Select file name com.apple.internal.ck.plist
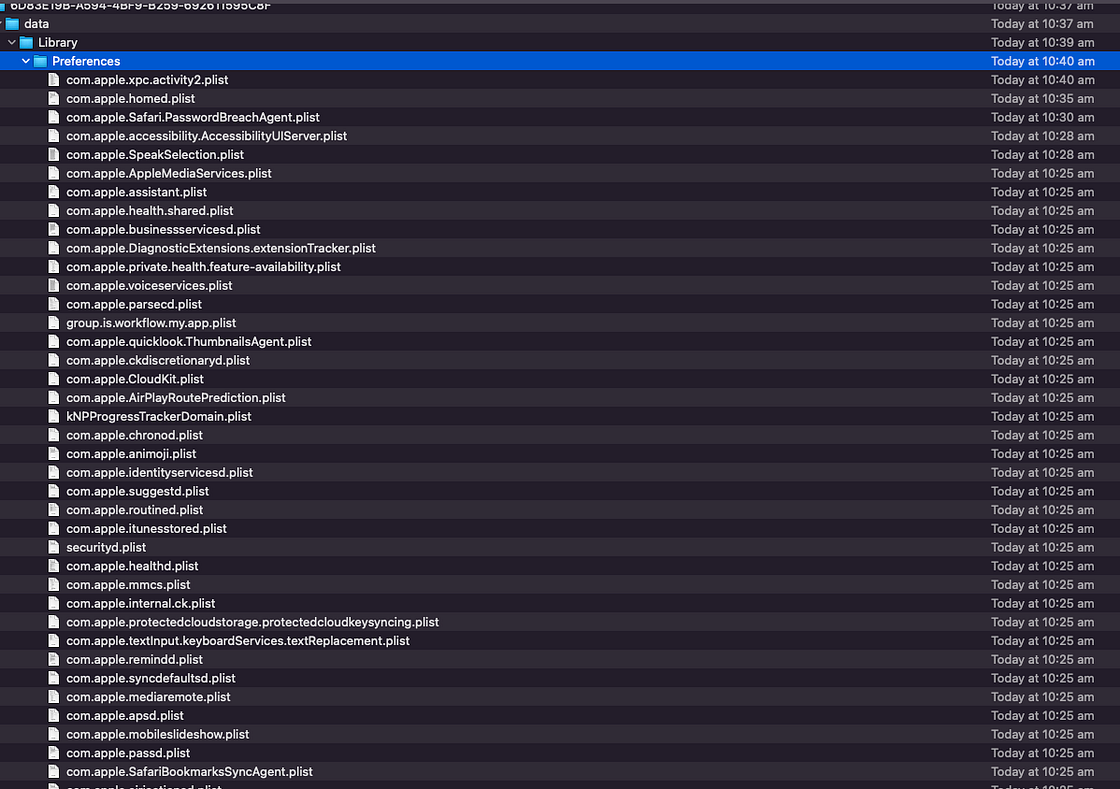Screen dimensions: 1120x789 (x=141, y=603)
